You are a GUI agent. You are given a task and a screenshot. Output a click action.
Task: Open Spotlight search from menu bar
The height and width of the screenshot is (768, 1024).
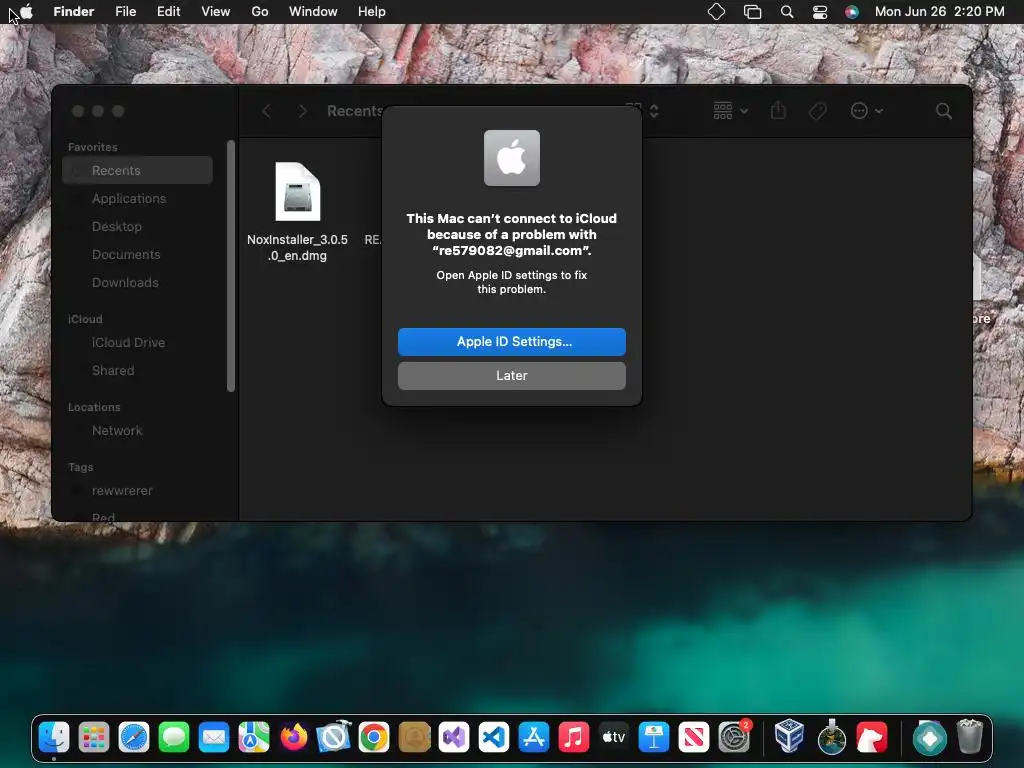[x=787, y=12]
